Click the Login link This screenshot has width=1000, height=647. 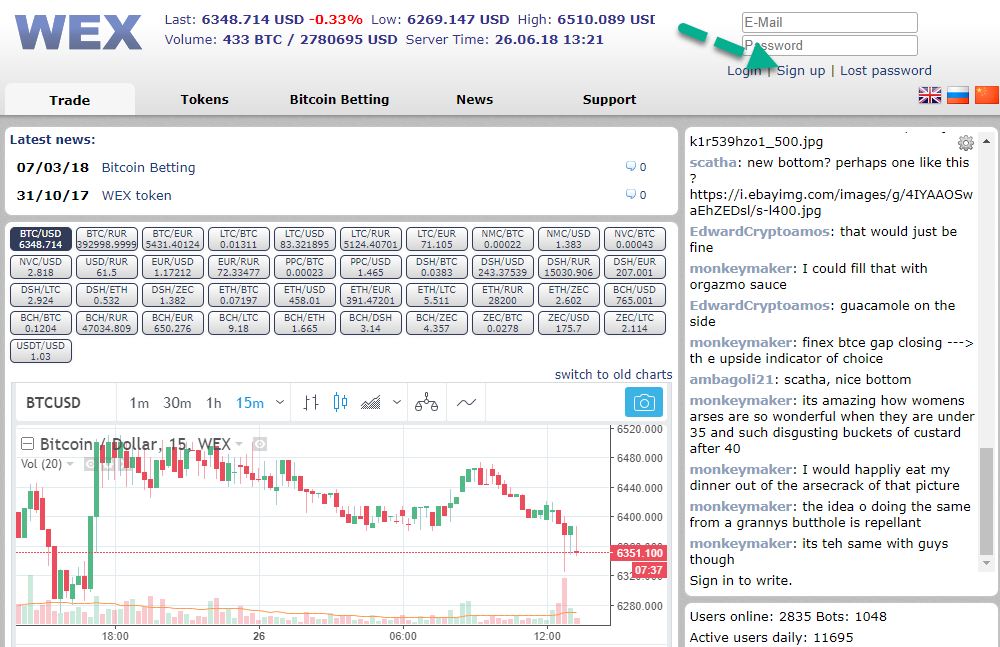point(744,71)
